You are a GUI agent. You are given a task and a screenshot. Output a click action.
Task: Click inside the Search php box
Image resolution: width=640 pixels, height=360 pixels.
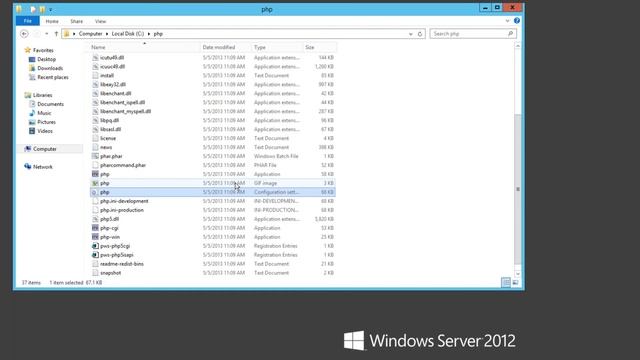coord(469,34)
